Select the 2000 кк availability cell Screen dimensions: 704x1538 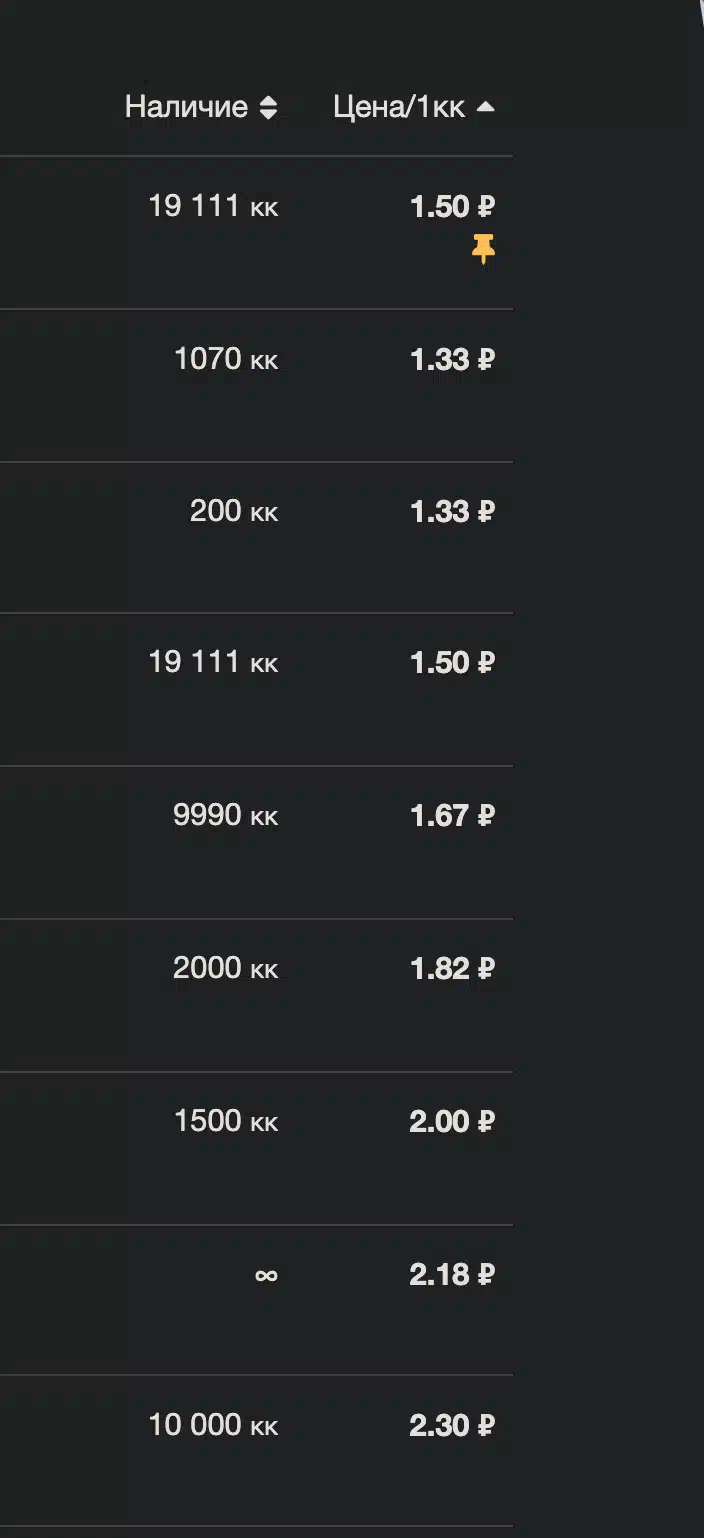click(226, 968)
